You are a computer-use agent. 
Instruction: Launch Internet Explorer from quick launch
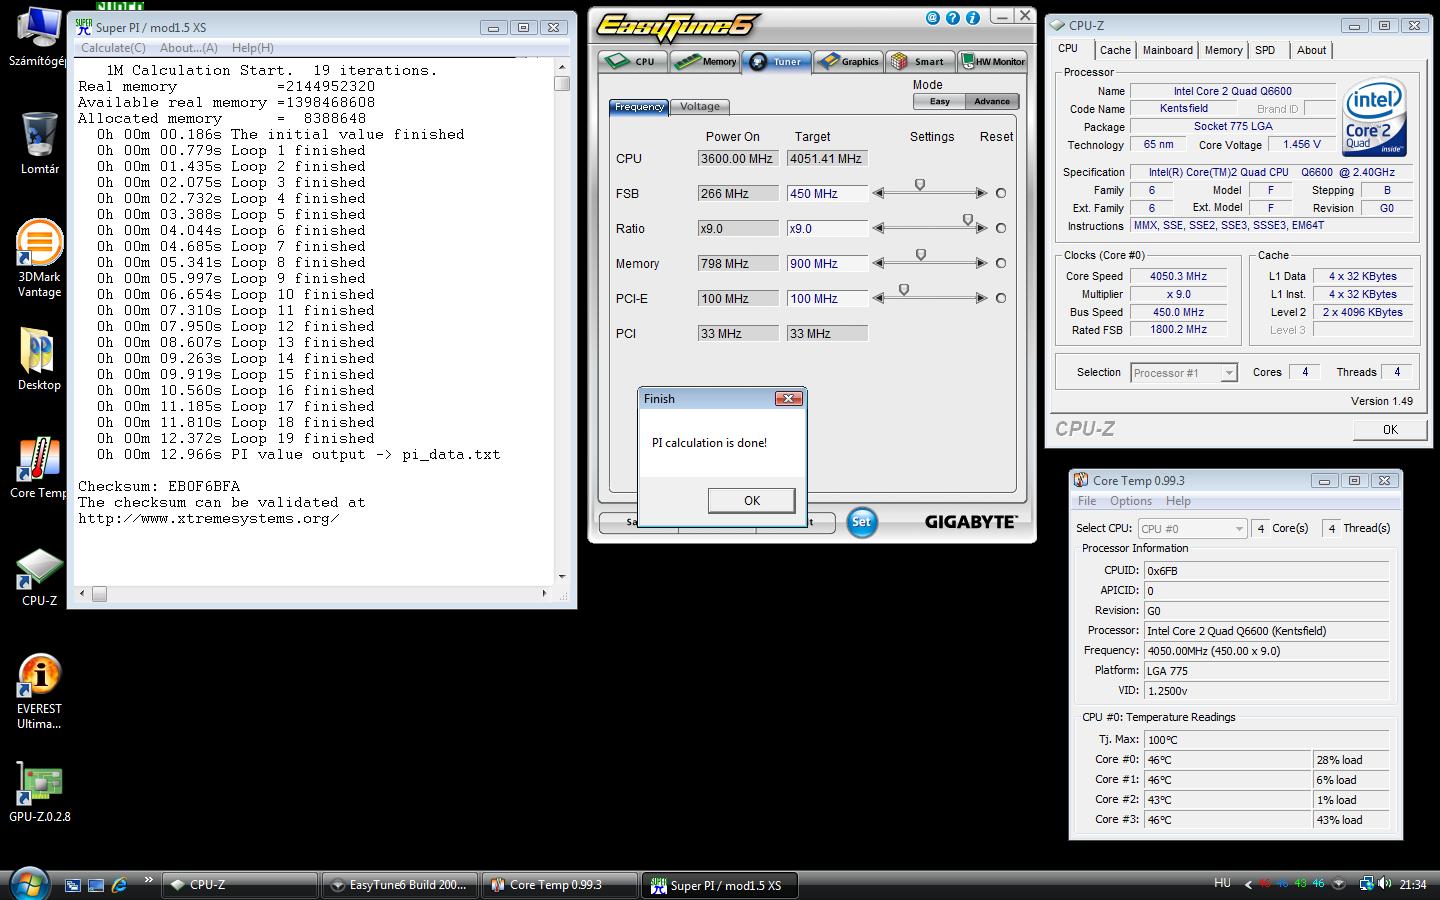point(119,884)
